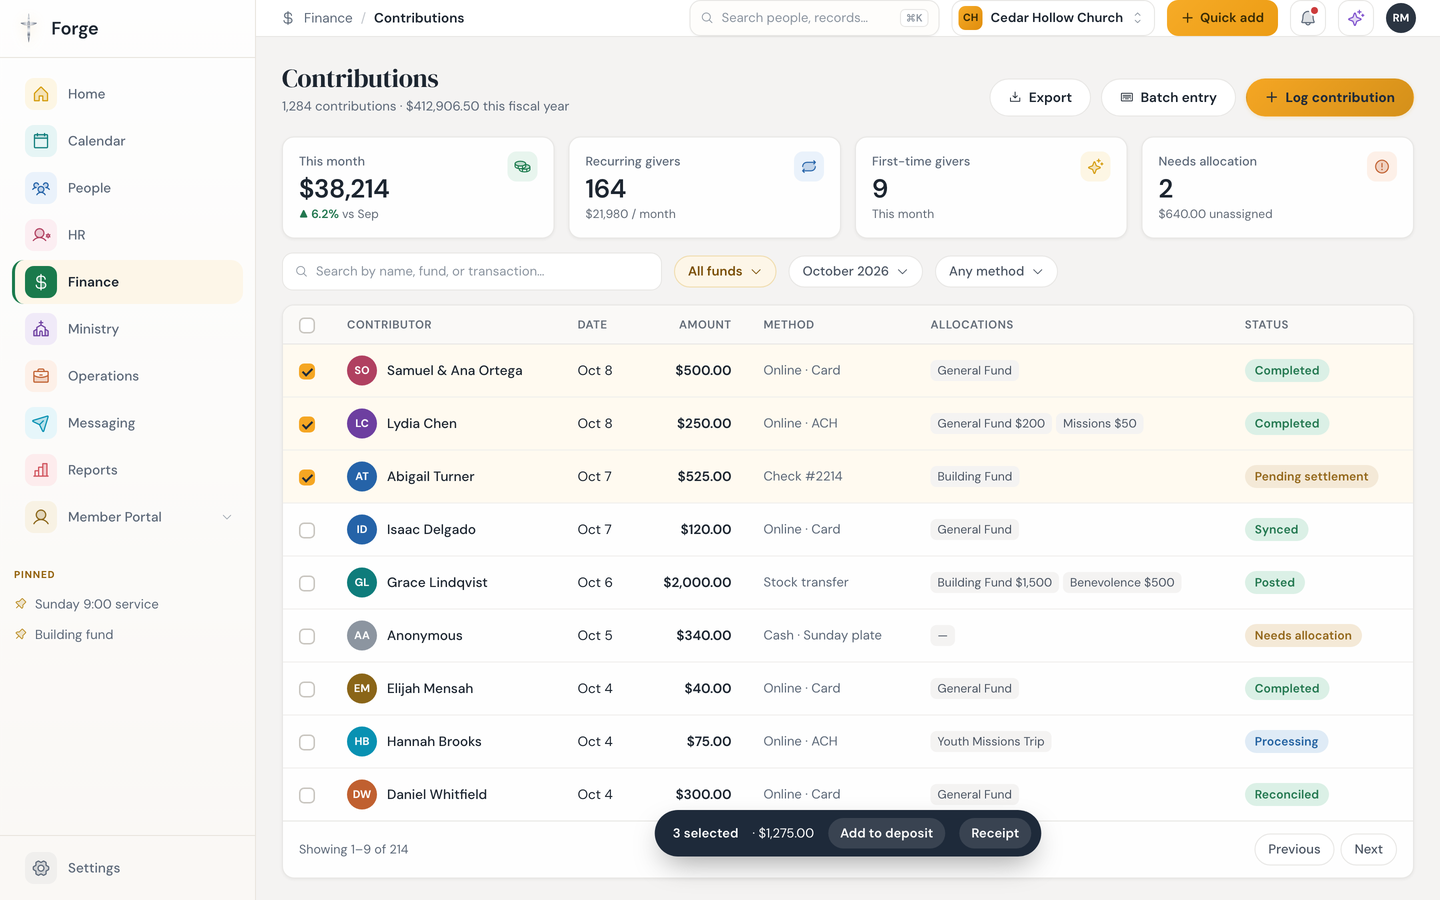Uncheck the Lydia Chen row checkbox

click(307, 424)
